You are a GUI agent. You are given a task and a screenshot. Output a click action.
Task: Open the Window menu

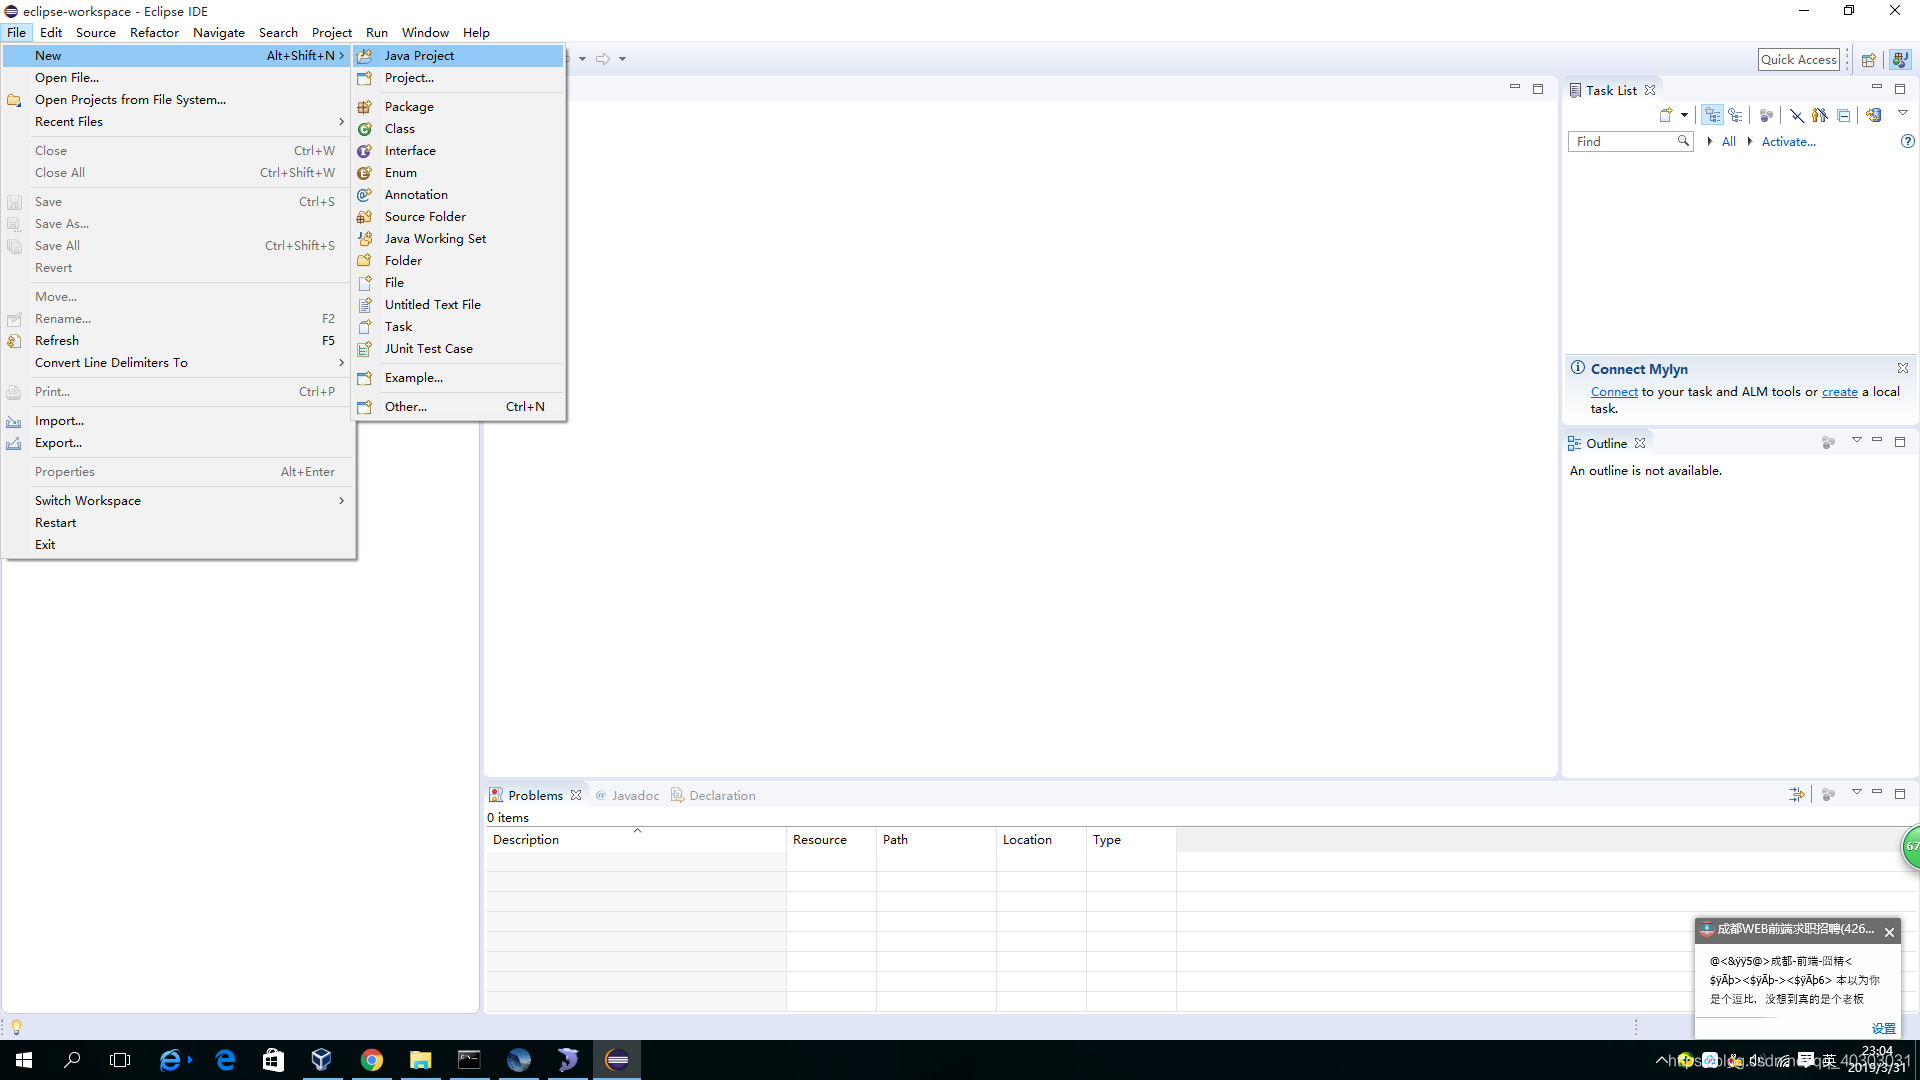point(425,33)
